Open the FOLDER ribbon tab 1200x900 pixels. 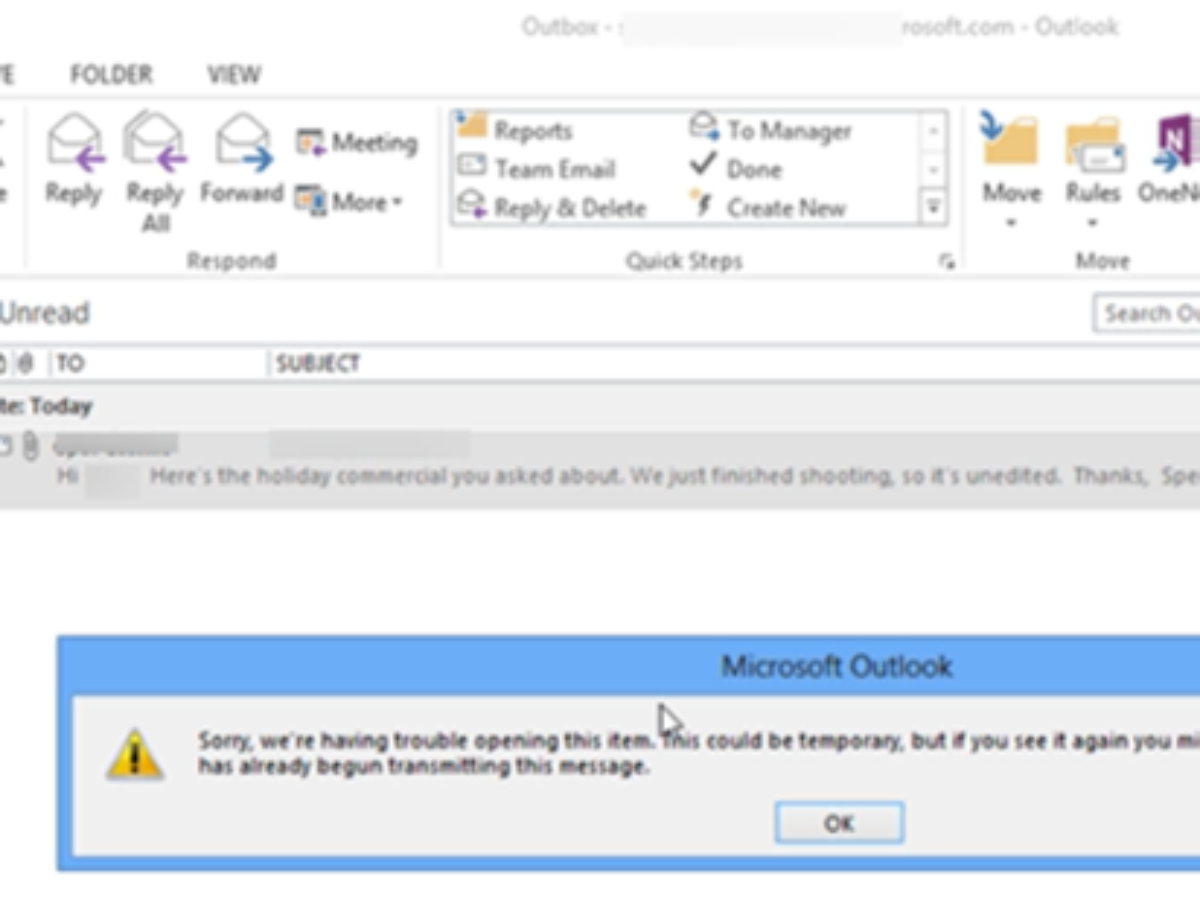(111, 75)
